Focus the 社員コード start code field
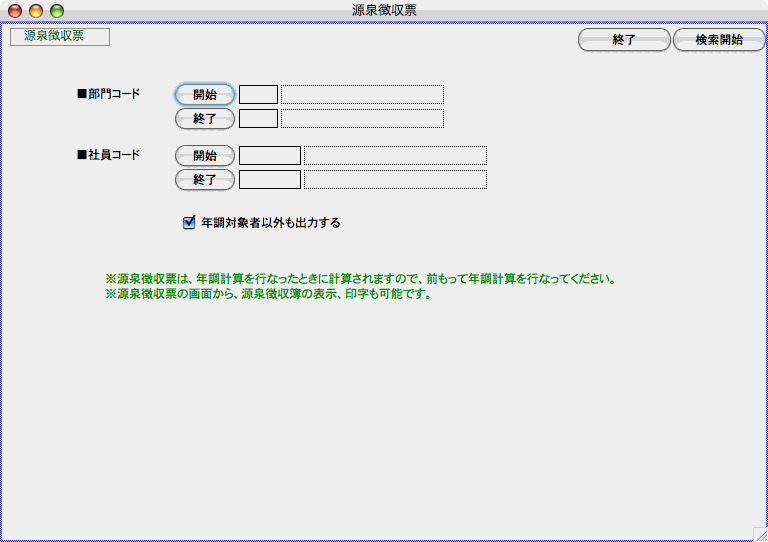Viewport: 768px width, 542px height. tap(270, 156)
